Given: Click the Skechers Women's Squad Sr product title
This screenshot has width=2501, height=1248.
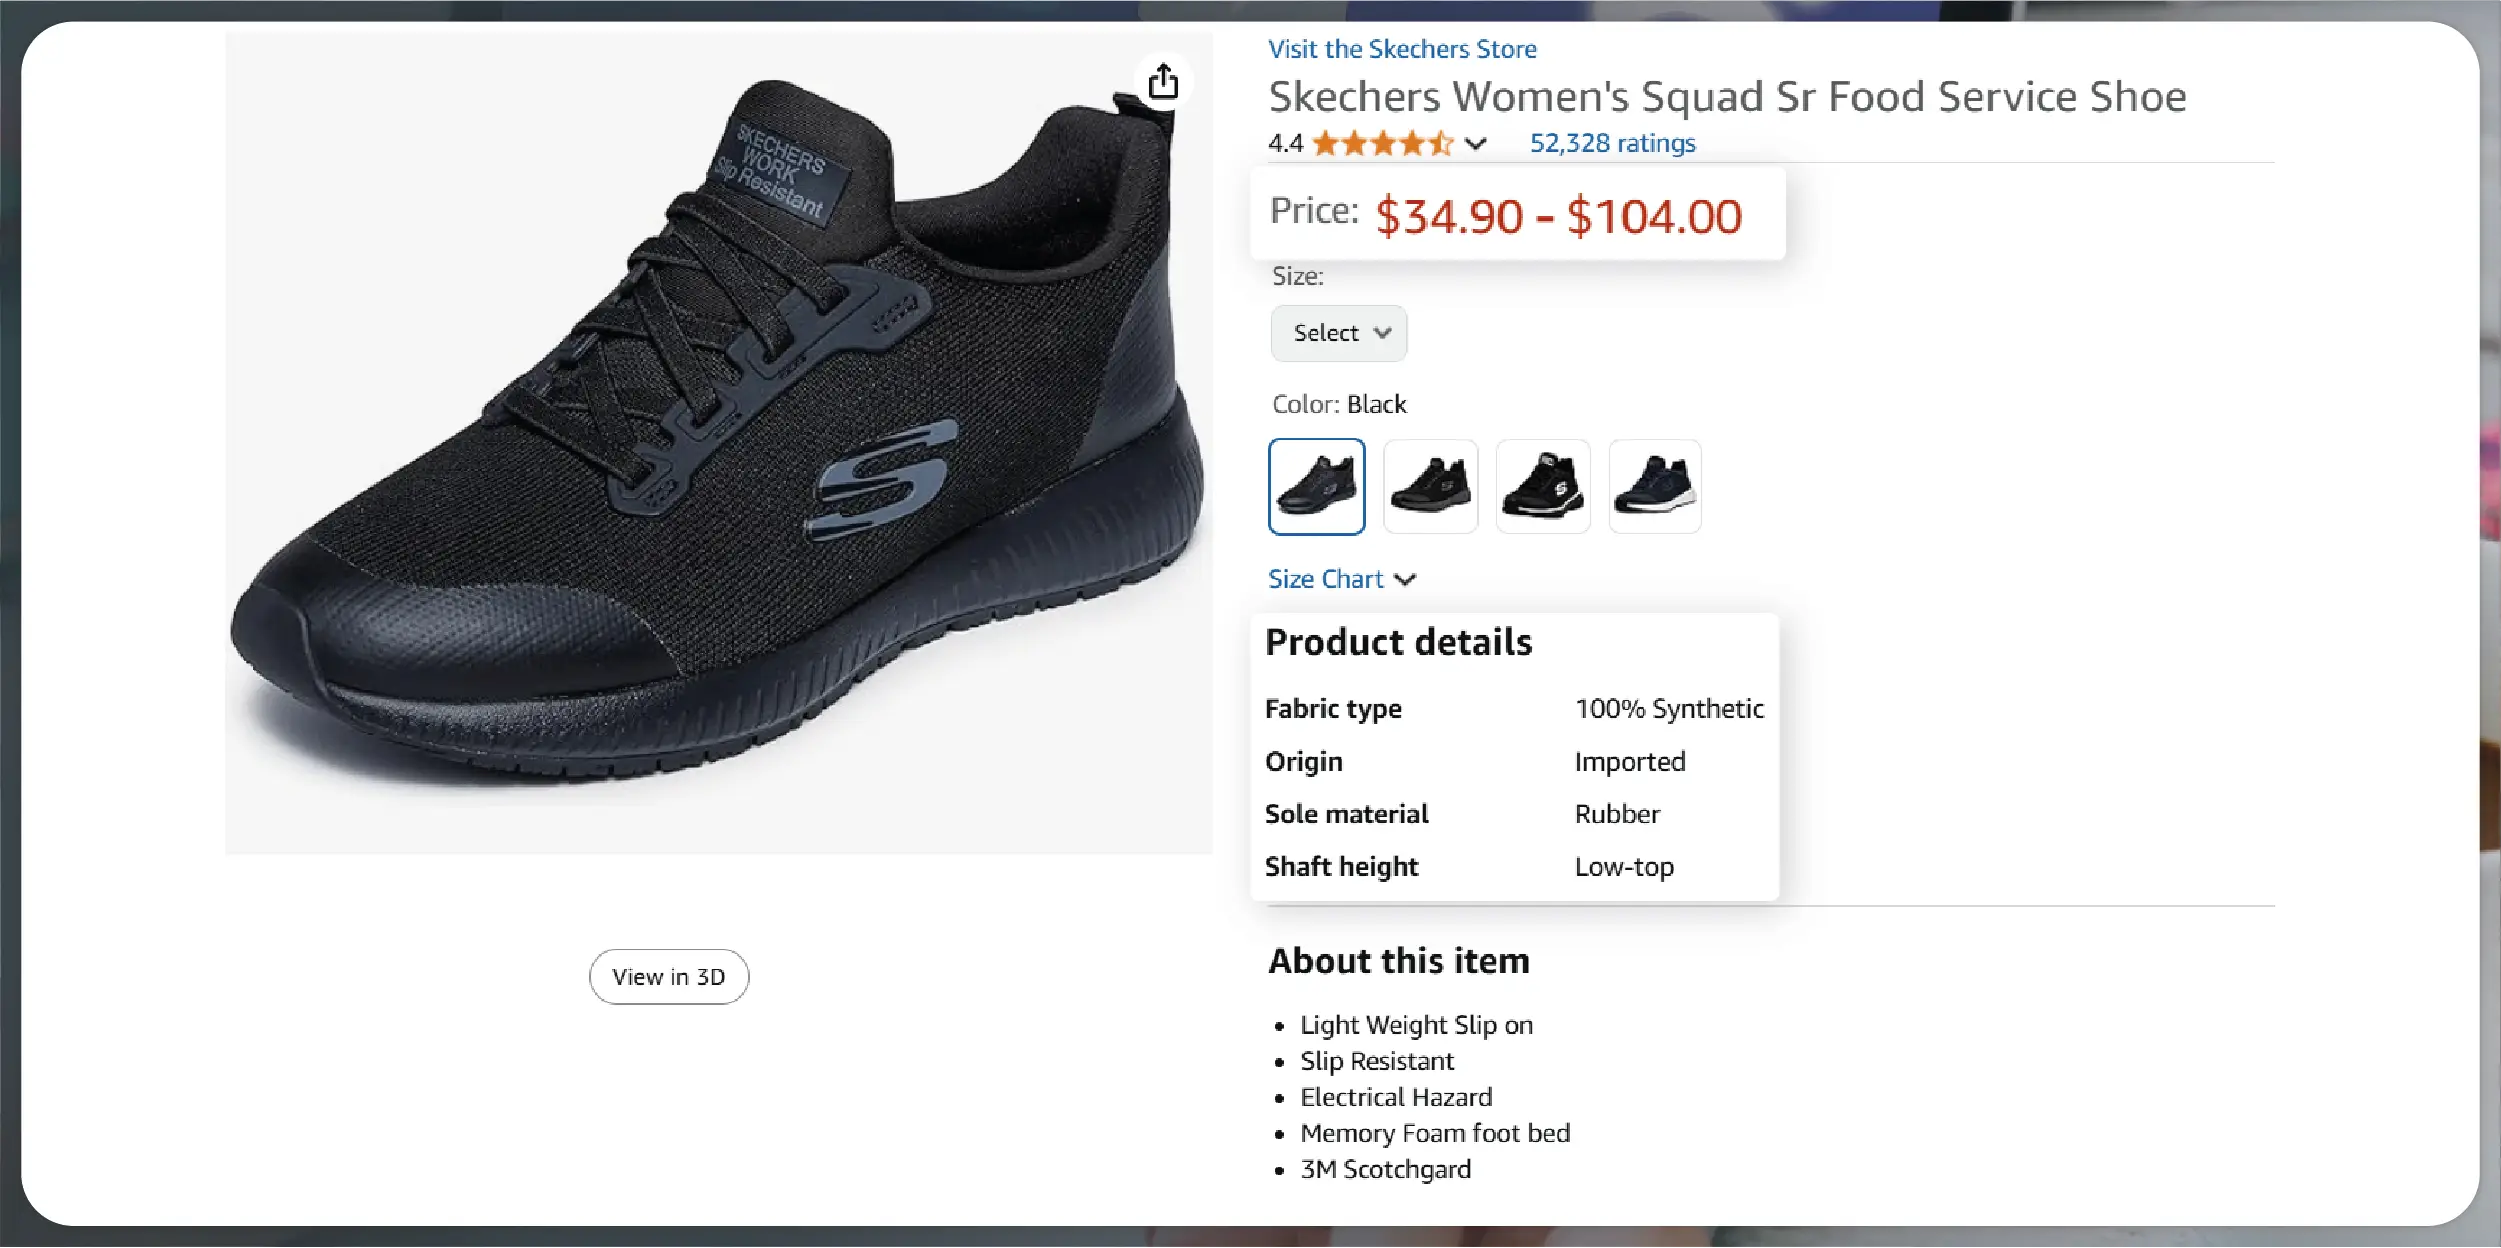Looking at the screenshot, I should pyautogui.click(x=1727, y=97).
